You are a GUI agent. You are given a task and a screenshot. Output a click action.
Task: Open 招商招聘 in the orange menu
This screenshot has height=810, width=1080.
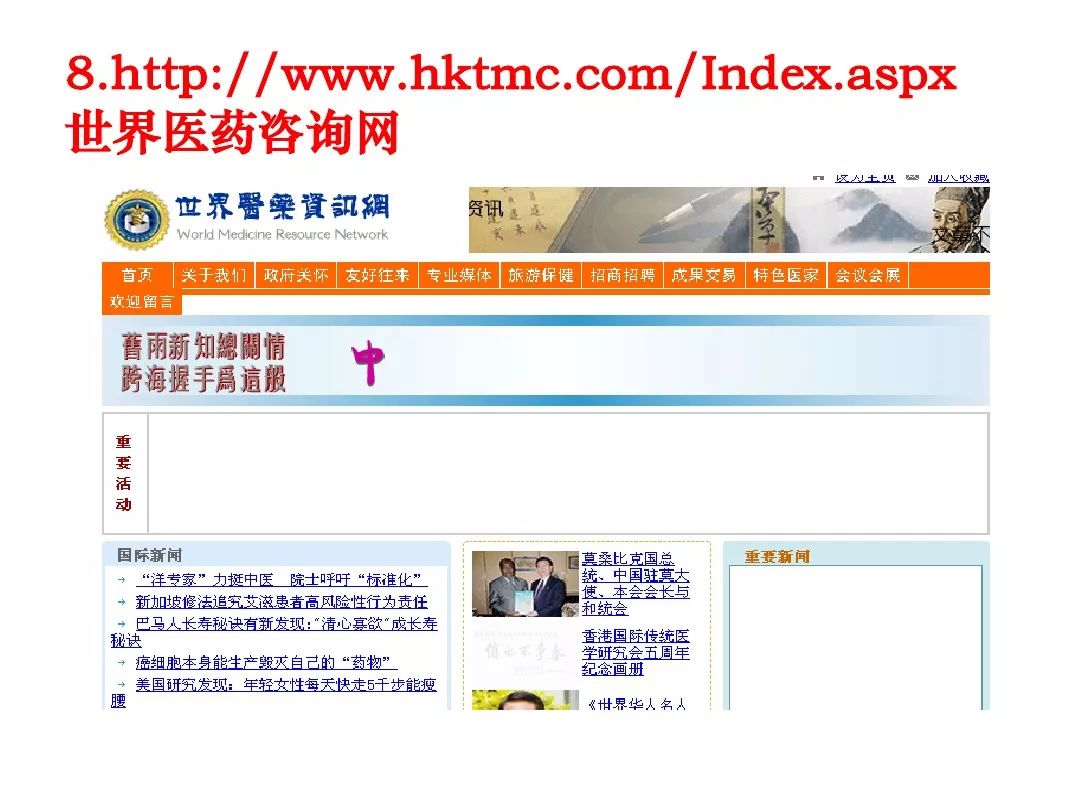tap(622, 276)
